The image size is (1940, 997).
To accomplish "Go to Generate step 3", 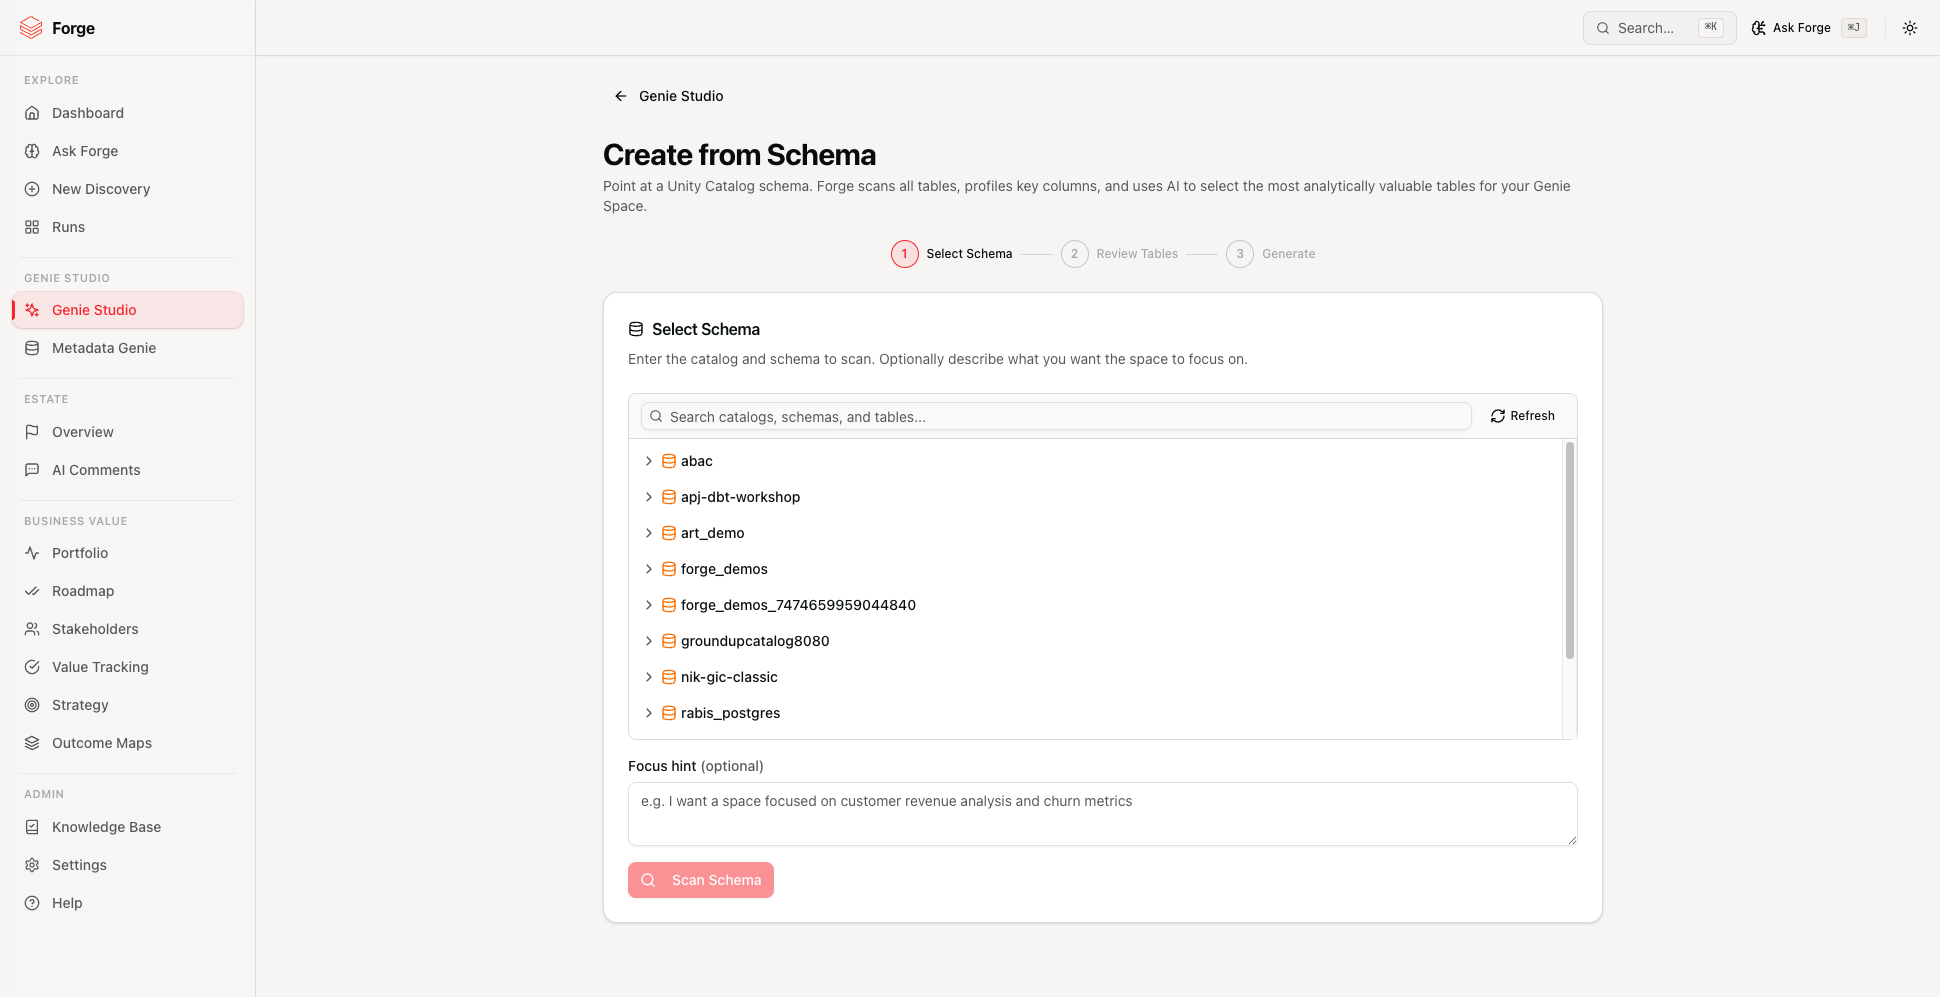I will click(x=1271, y=254).
